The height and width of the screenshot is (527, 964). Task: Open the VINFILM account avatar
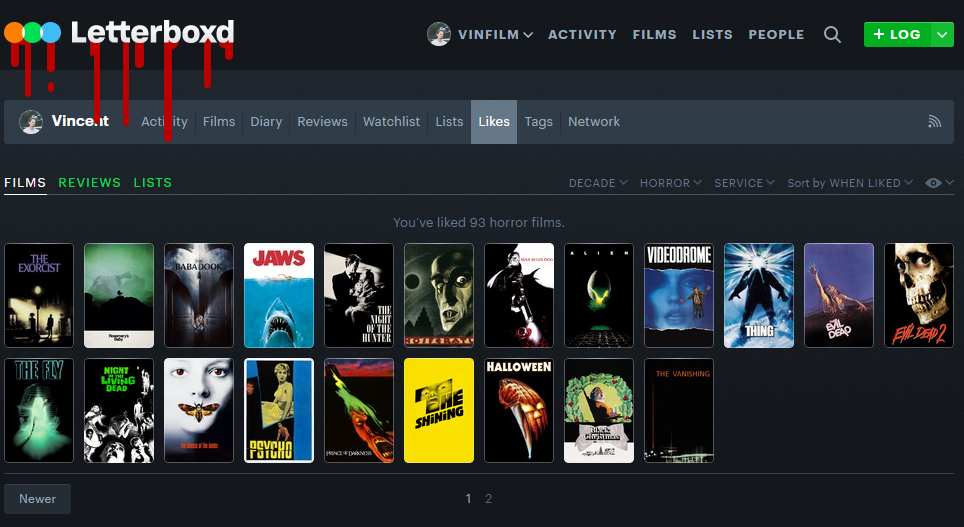click(x=439, y=34)
